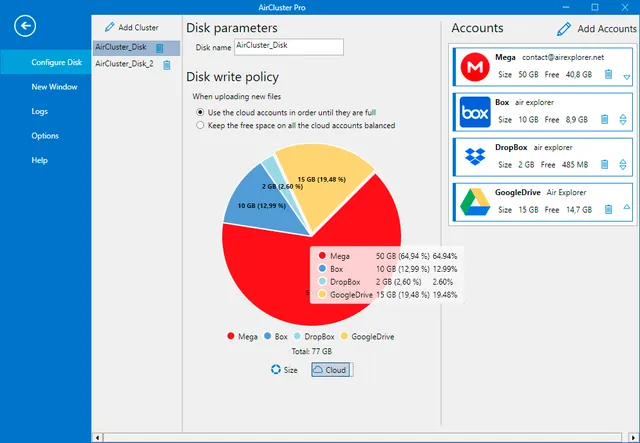Screen dimensions: 640x443
Task: Click the tooltip's '64.94%' Mega value
Action: (445, 256)
